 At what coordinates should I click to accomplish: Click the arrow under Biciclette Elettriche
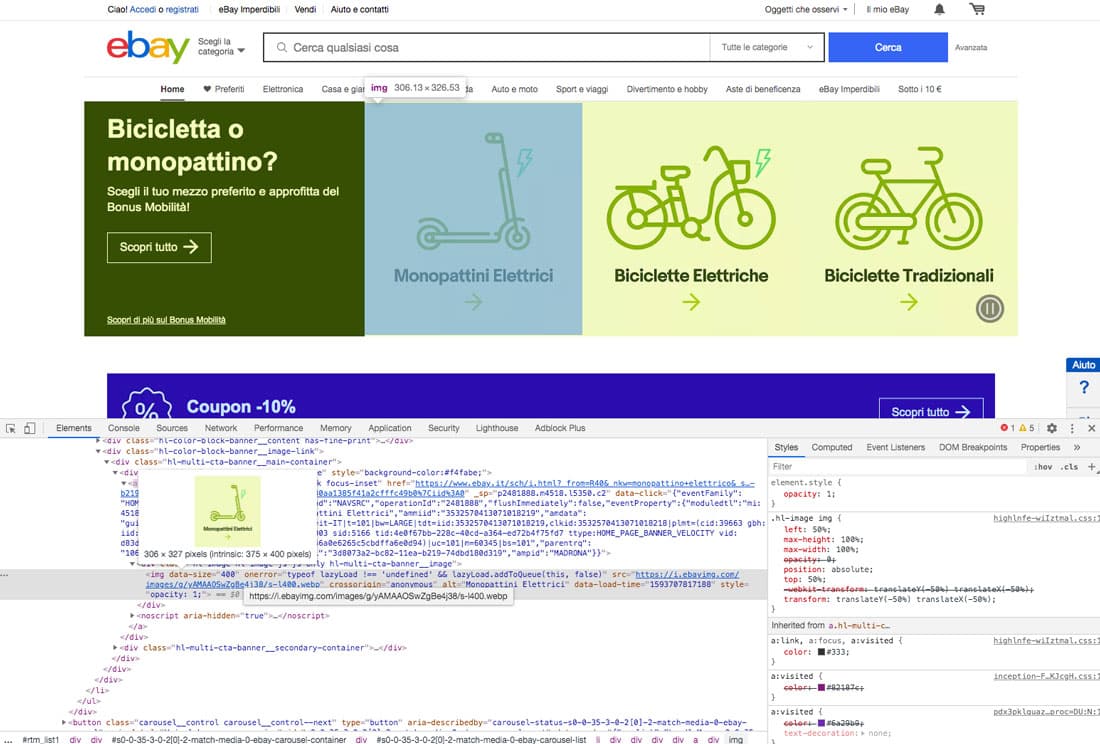coord(691,302)
